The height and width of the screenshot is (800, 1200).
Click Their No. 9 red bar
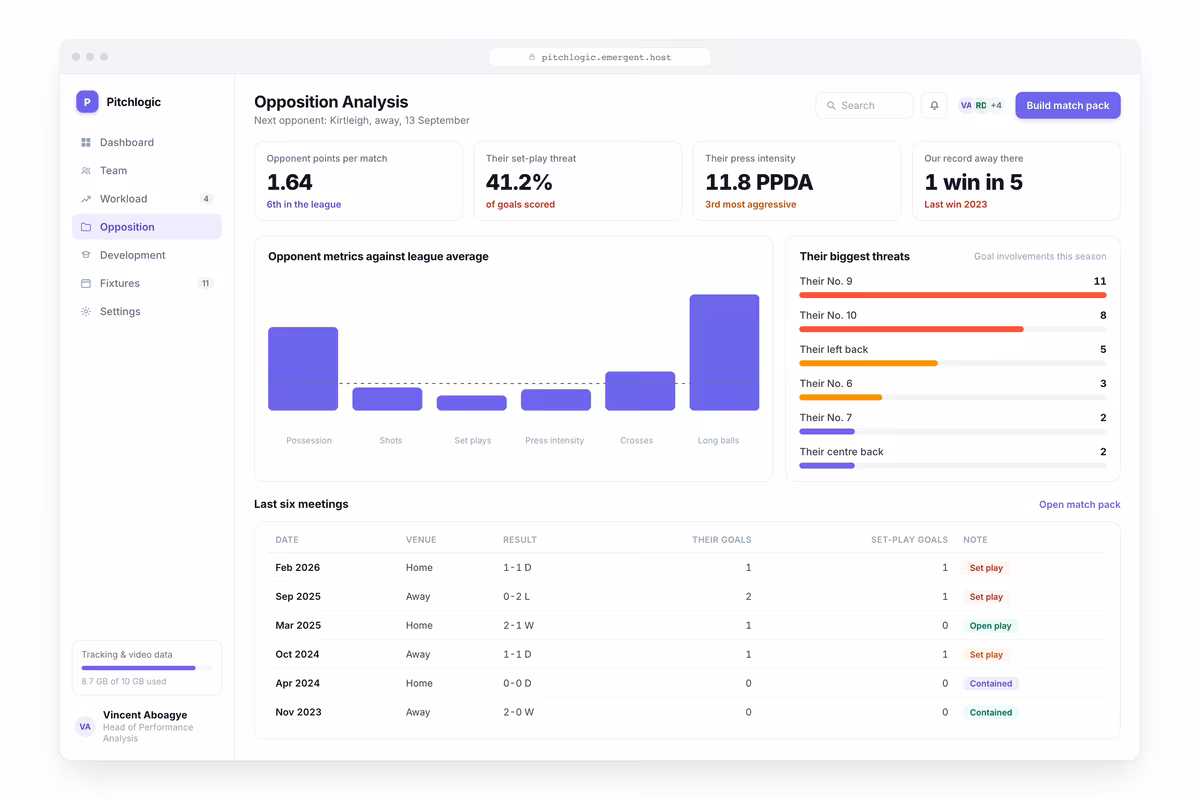point(953,295)
